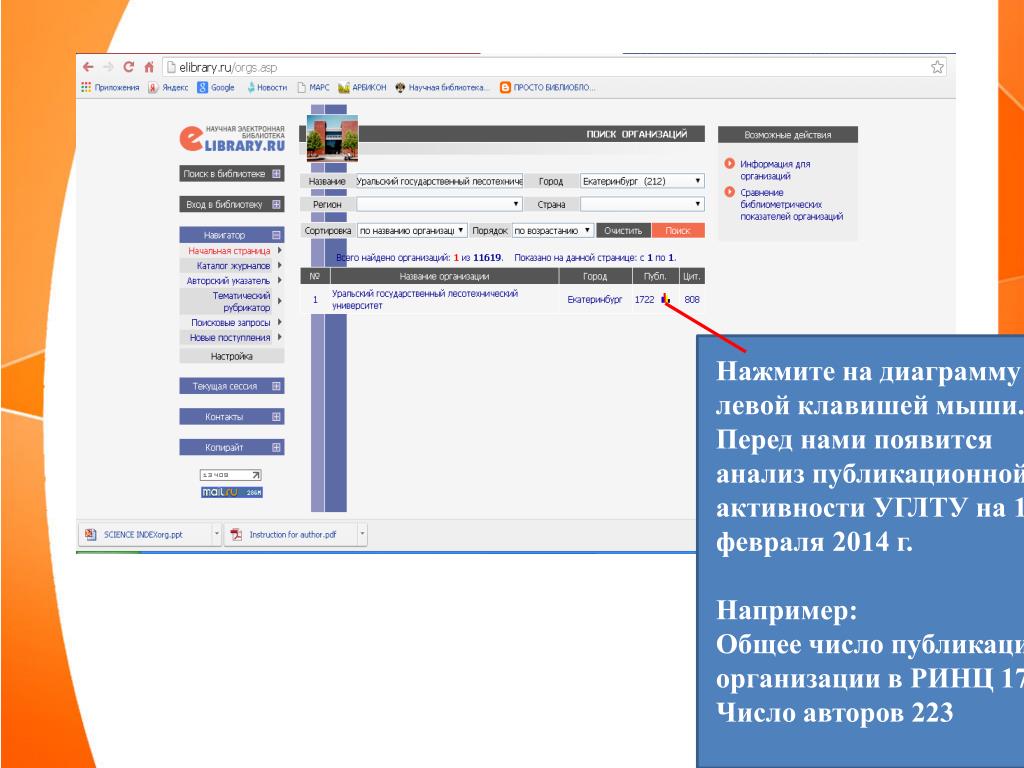Open the Страна dropdown
This screenshot has width=1024, height=768.
642,204
